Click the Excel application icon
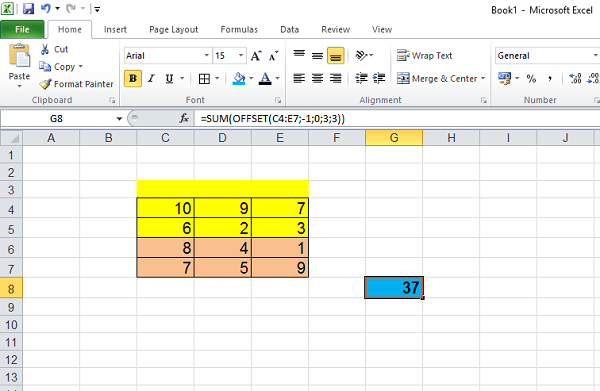Viewport: 600px width, 391px height. pyautogui.click(x=8, y=8)
